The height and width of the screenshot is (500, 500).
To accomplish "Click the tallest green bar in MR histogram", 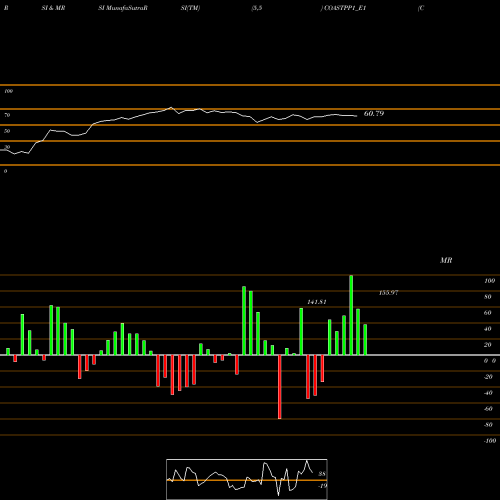I will tap(351, 315).
